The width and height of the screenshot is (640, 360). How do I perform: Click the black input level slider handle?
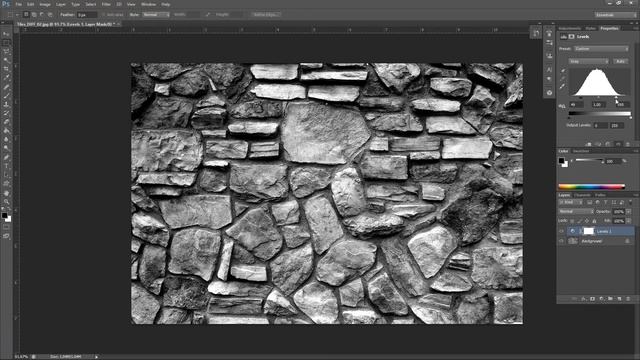click(581, 98)
